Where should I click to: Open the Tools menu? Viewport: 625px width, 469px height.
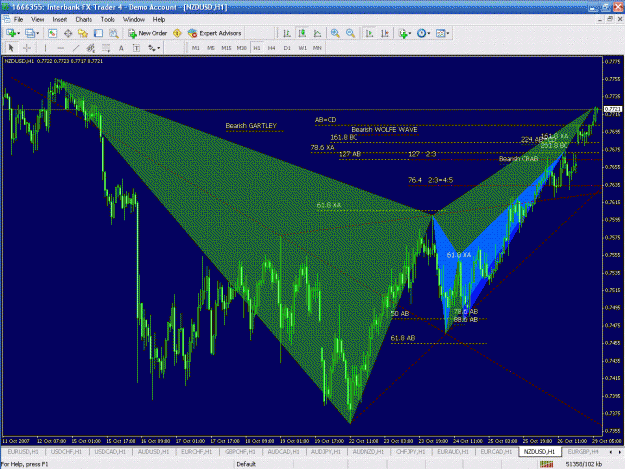coord(108,20)
